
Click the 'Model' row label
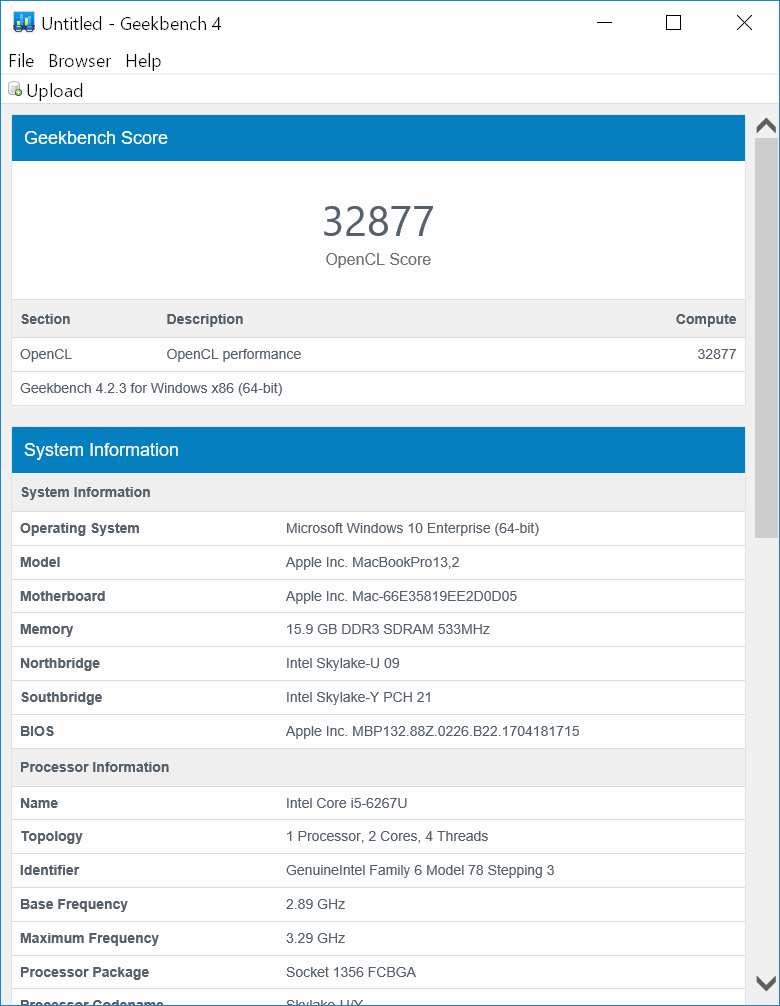point(40,562)
